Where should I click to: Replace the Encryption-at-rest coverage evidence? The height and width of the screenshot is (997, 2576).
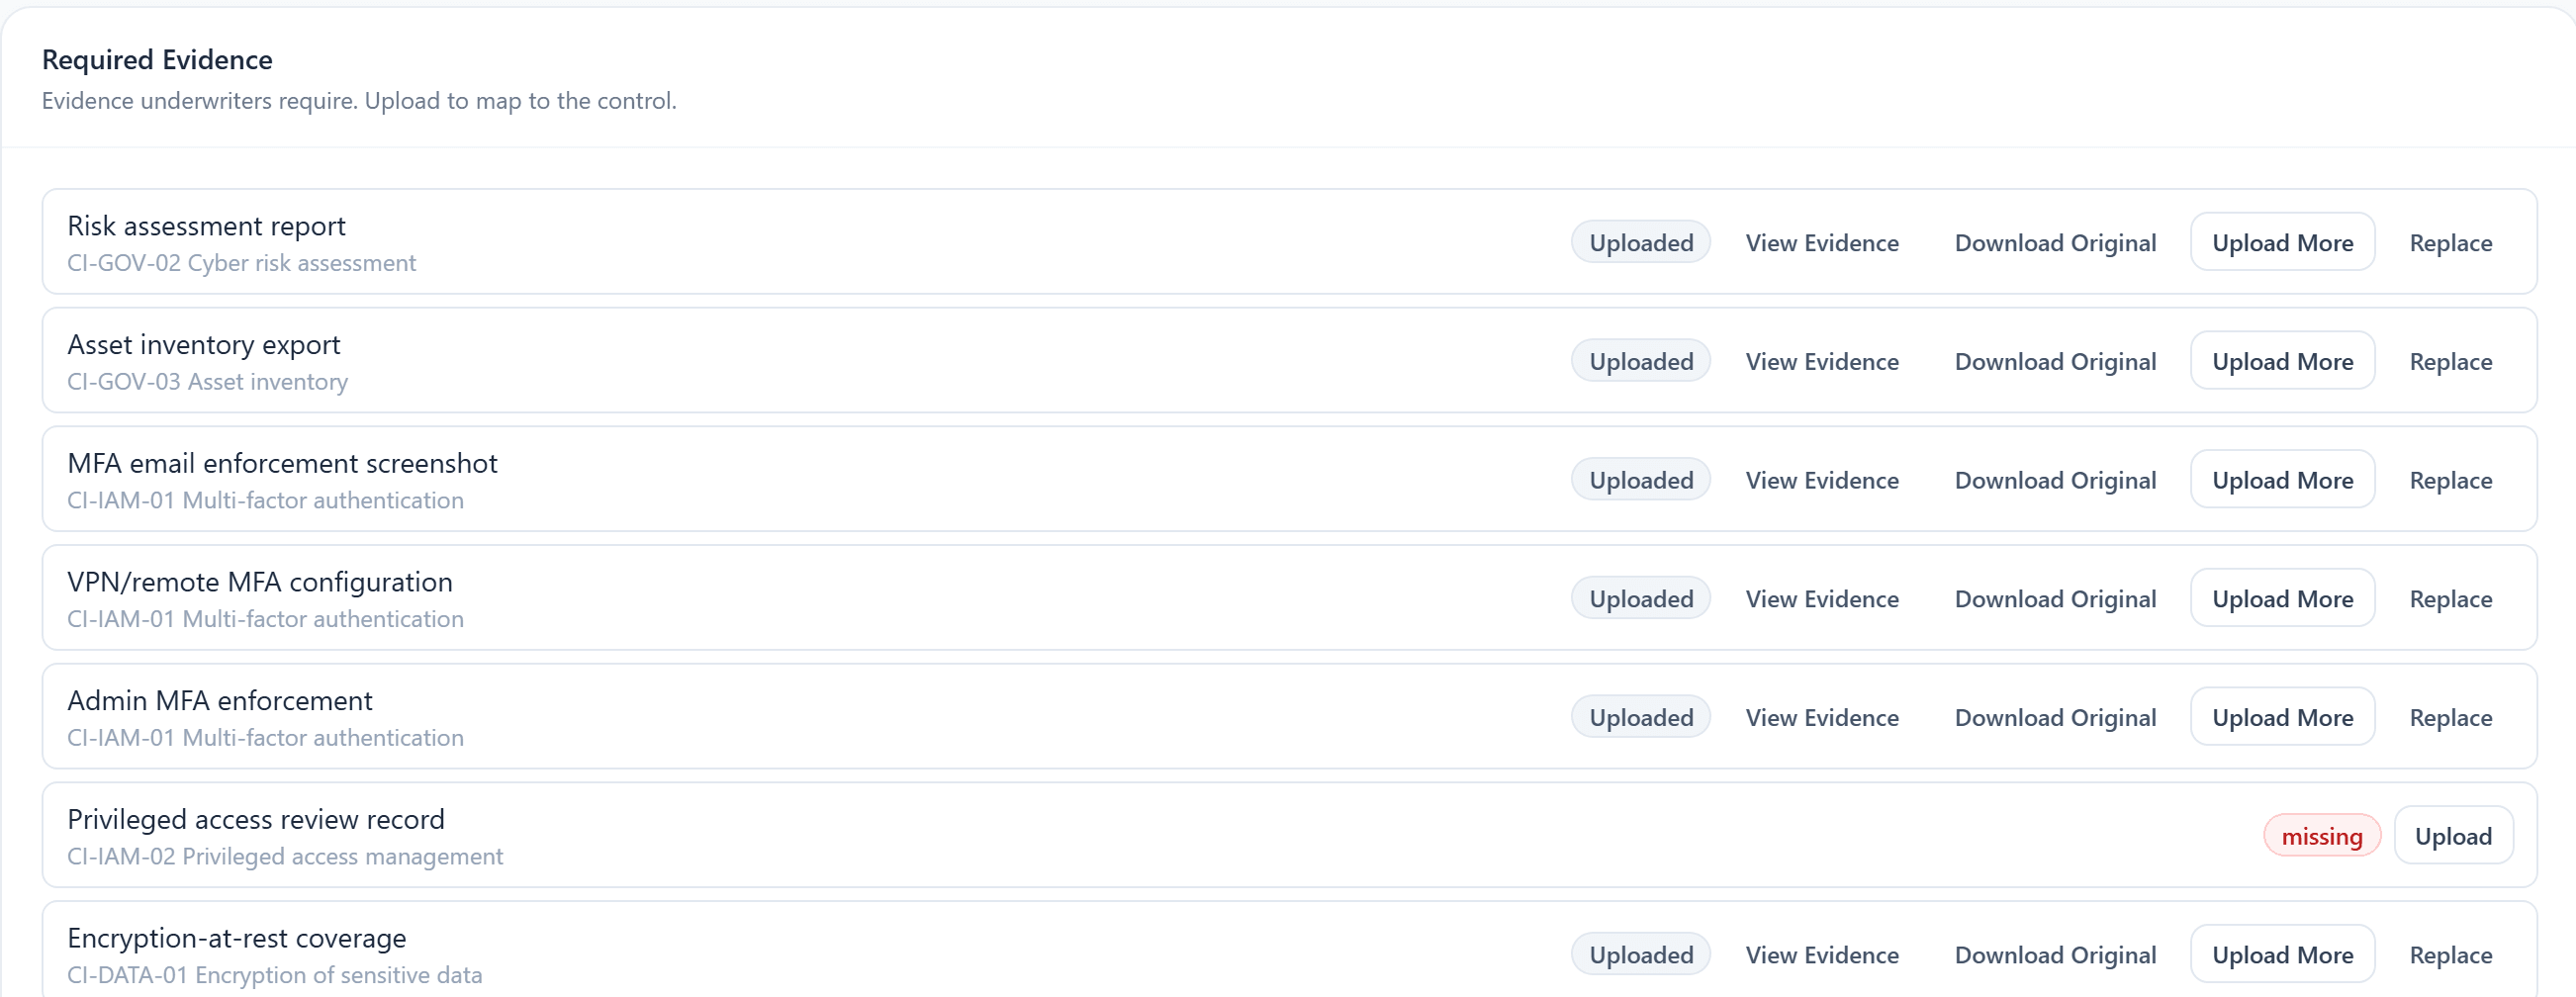click(2450, 955)
